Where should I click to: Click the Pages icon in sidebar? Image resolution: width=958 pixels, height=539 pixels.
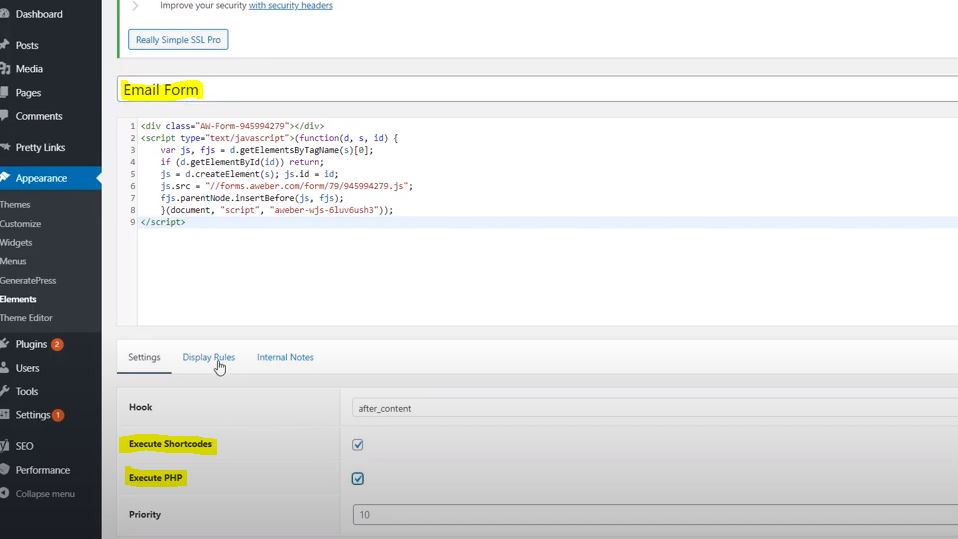pyautogui.click(x=4, y=92)
